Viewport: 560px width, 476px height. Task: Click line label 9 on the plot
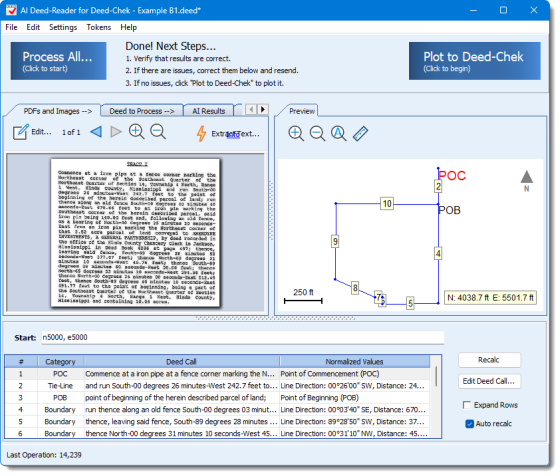(x=335, y=242)
